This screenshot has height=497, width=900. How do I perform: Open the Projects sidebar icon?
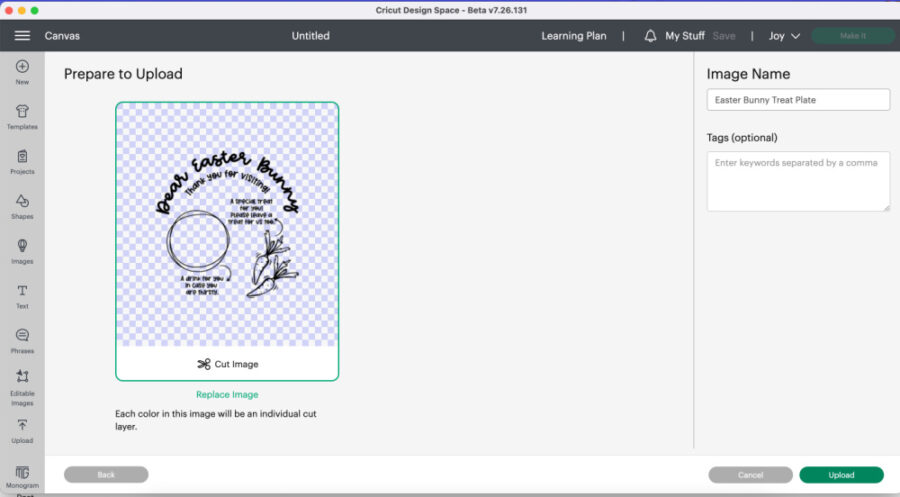[x=22, y=156]
